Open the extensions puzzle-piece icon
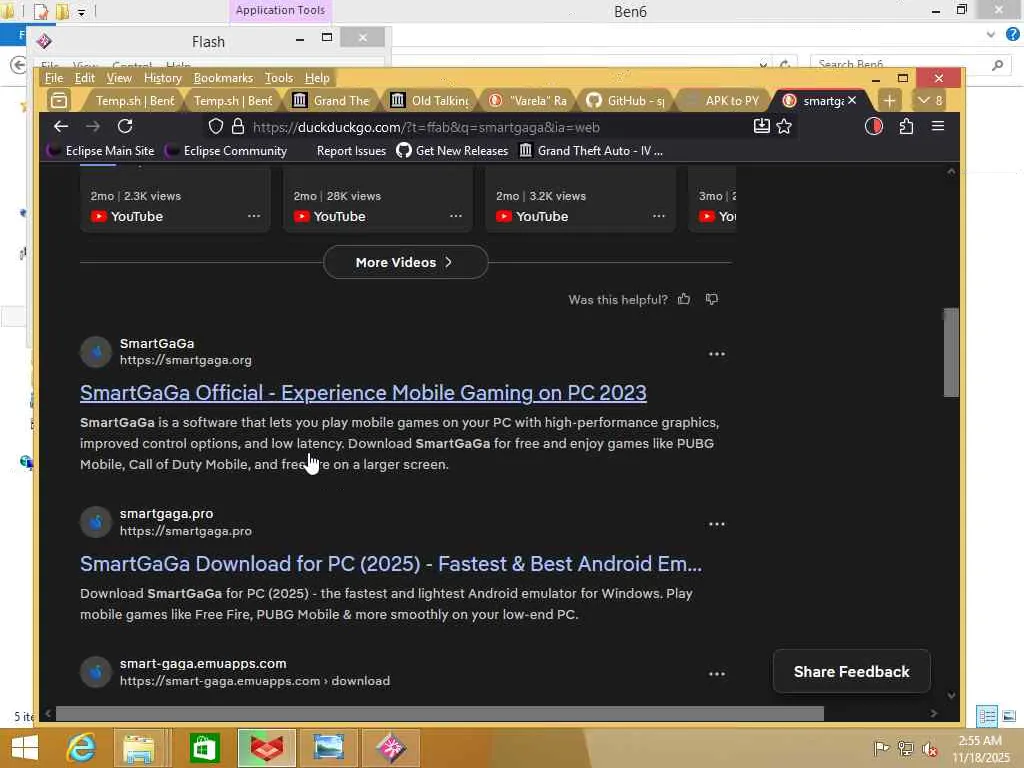This screenshot has width=1024, height=768. click(x=906, y=127)
